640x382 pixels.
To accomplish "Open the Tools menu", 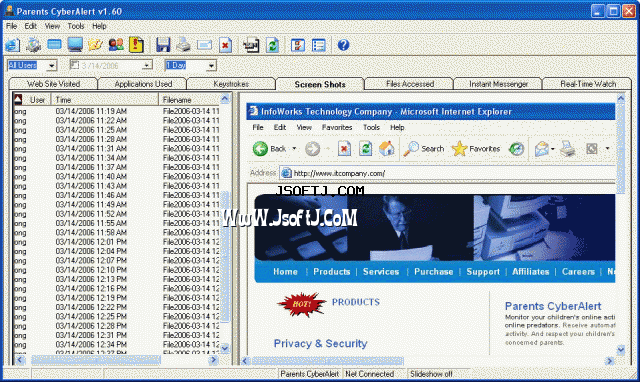I will 76,26.
